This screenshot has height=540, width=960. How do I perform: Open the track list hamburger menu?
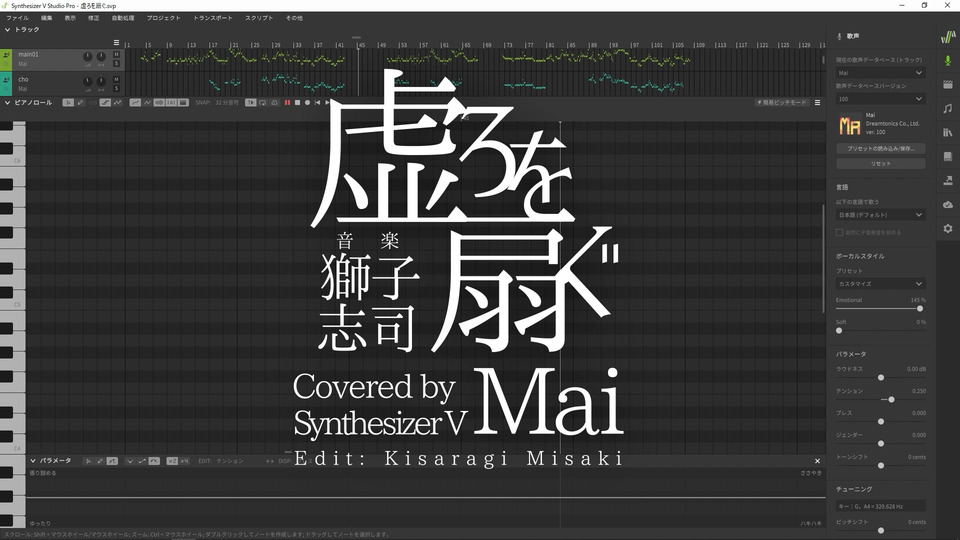coord(116,43)
